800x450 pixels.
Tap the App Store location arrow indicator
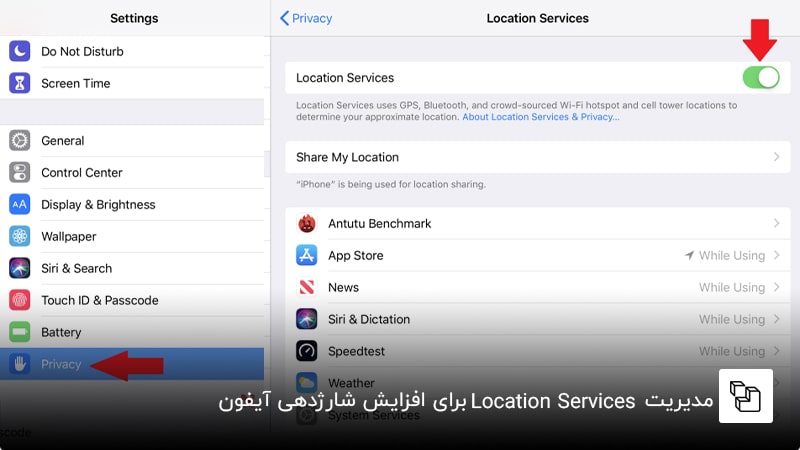[689, 255]
